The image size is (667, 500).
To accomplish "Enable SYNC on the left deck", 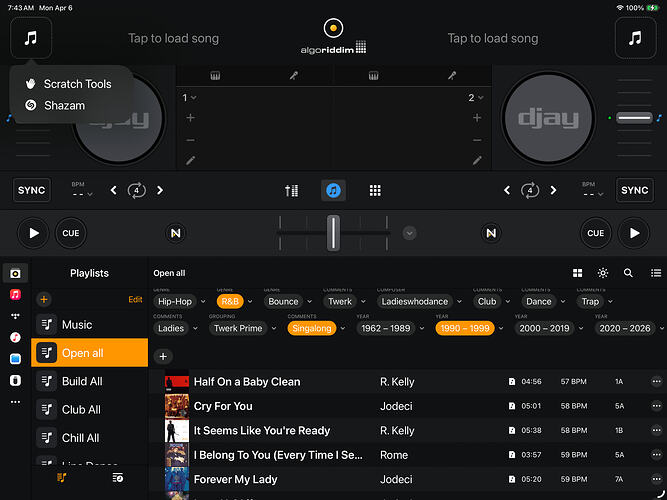I will (32, 190).
